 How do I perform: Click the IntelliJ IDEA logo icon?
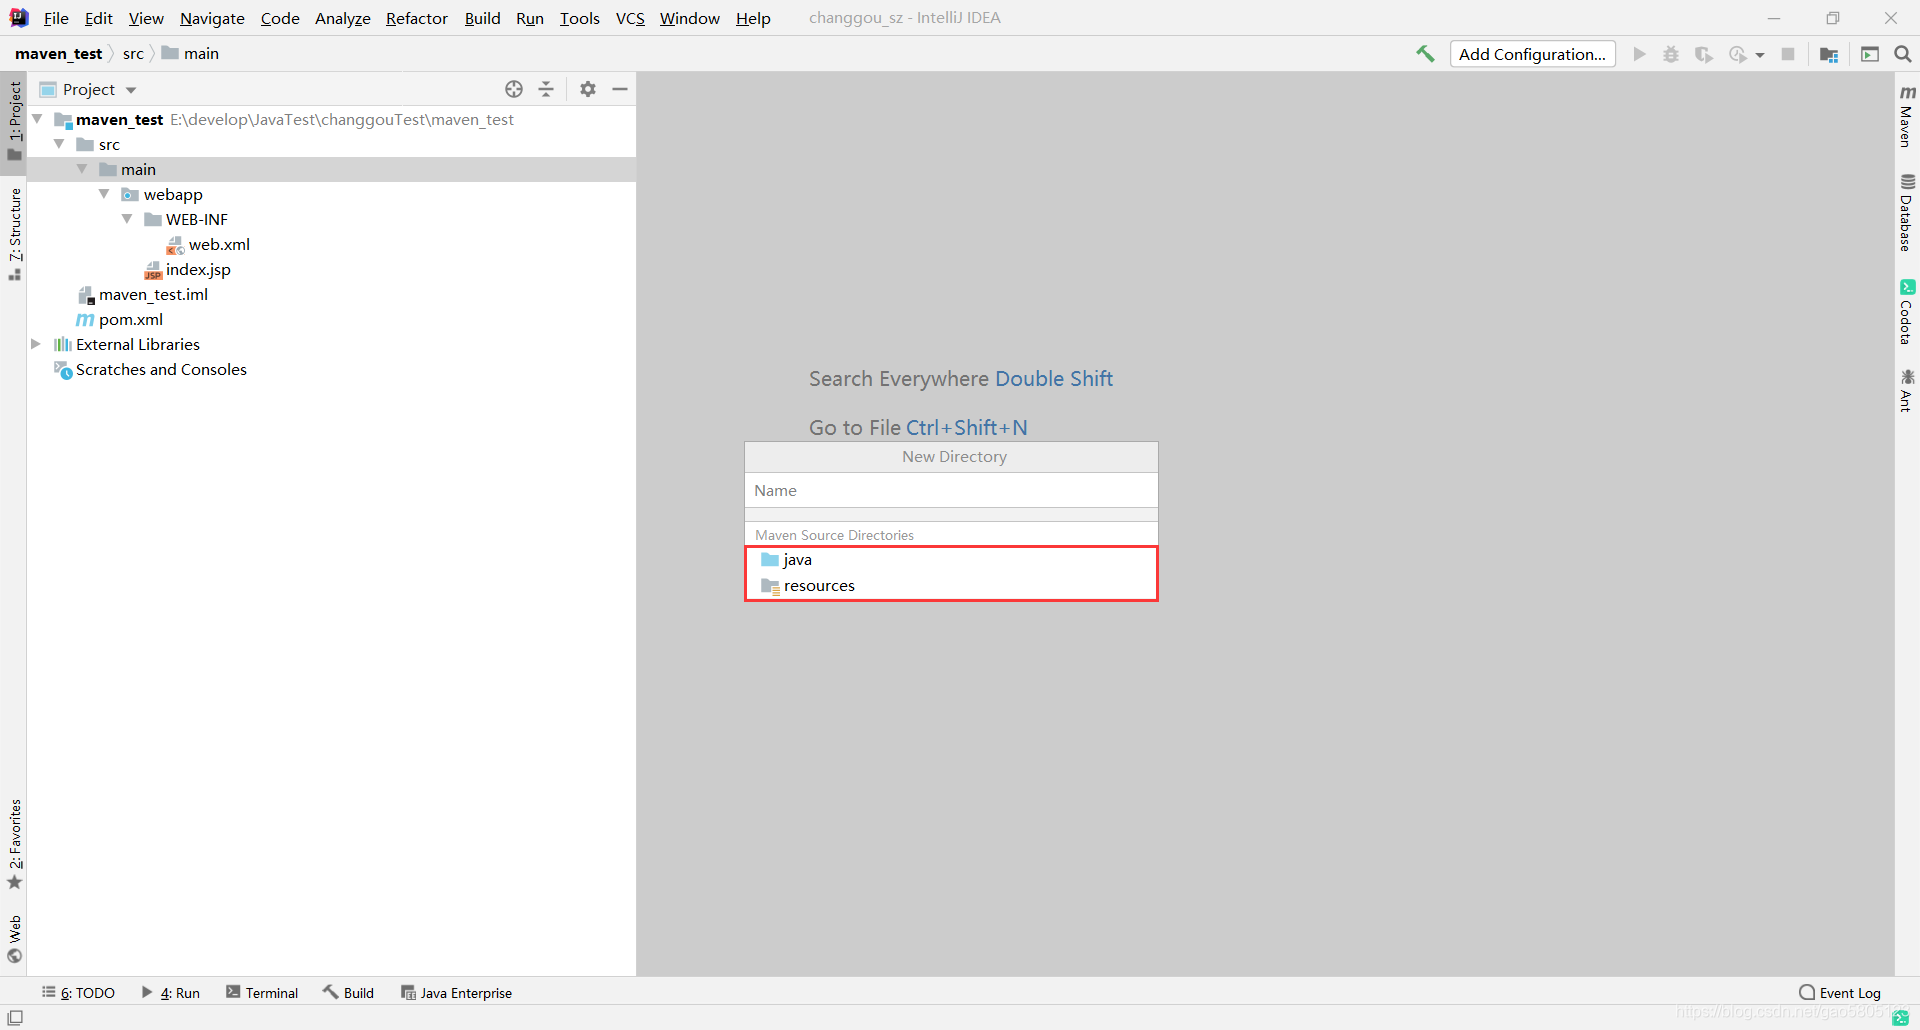19,18
